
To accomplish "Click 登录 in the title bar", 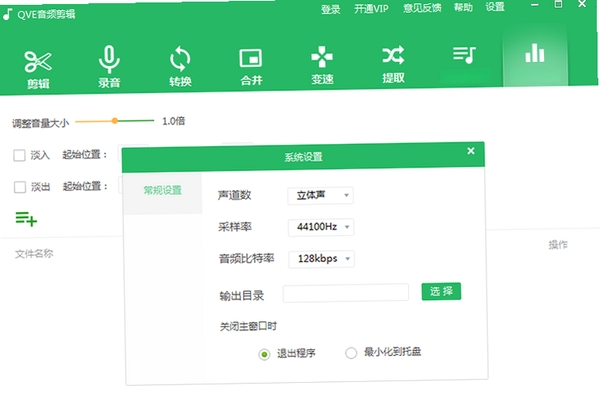I will (x=331, y=9).
